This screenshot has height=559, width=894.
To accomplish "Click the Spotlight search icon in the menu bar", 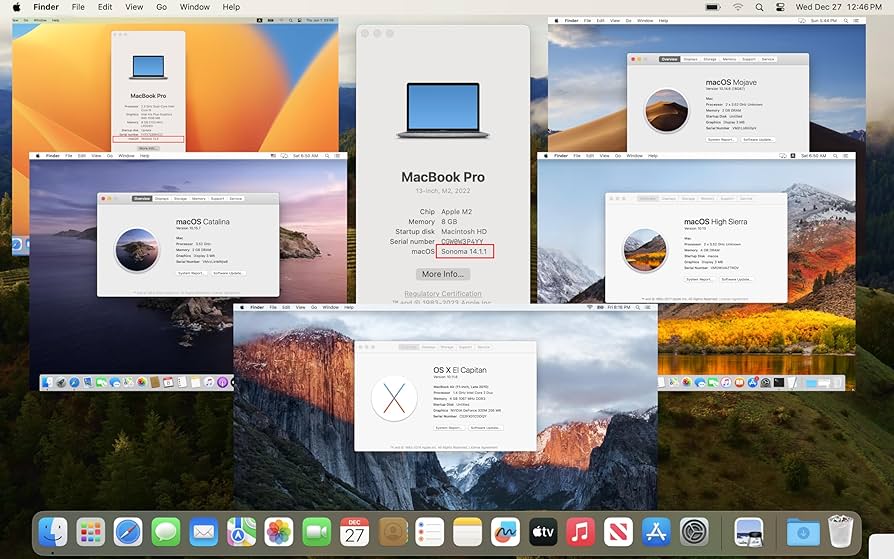I will coord(761,7).
